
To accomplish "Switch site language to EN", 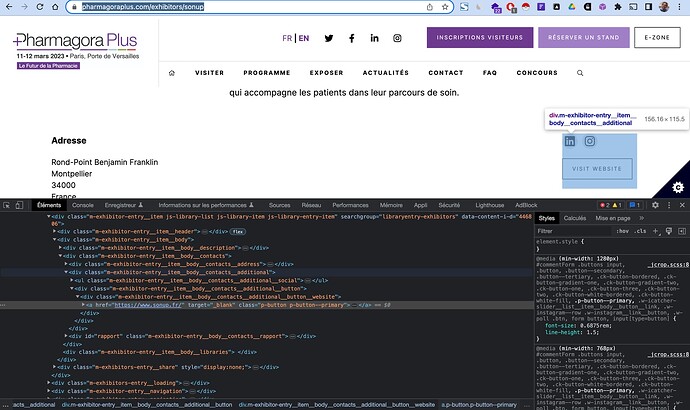I will click(304, 38).
